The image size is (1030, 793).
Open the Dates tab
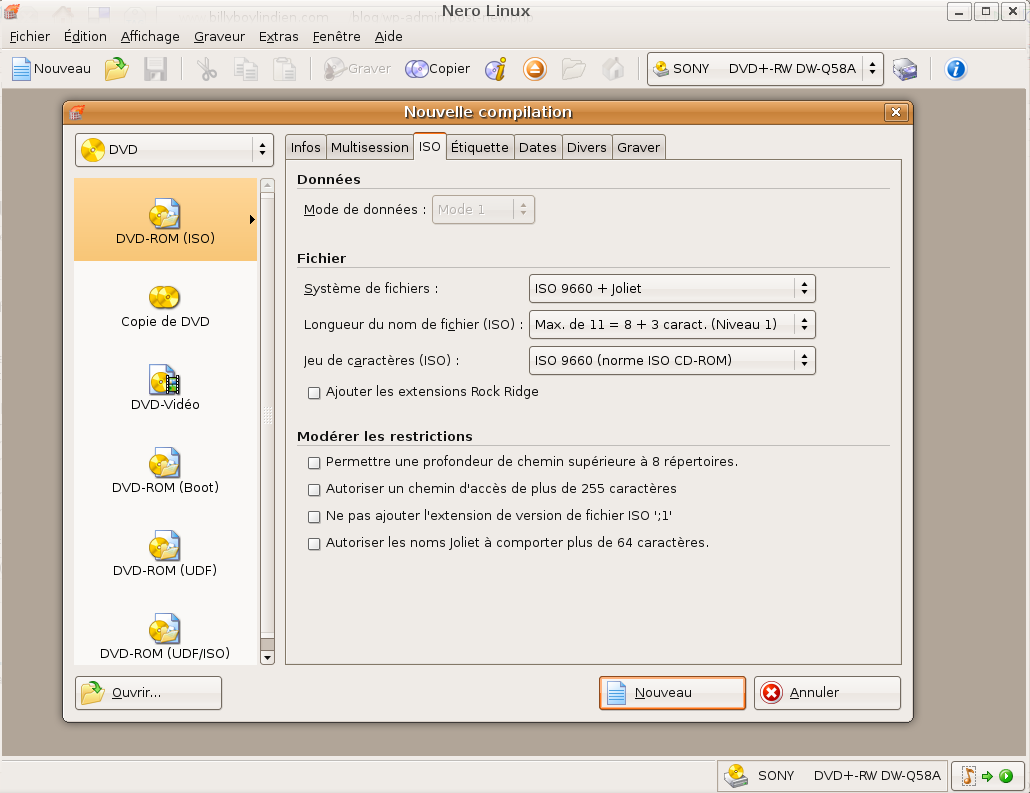point(537,148)
